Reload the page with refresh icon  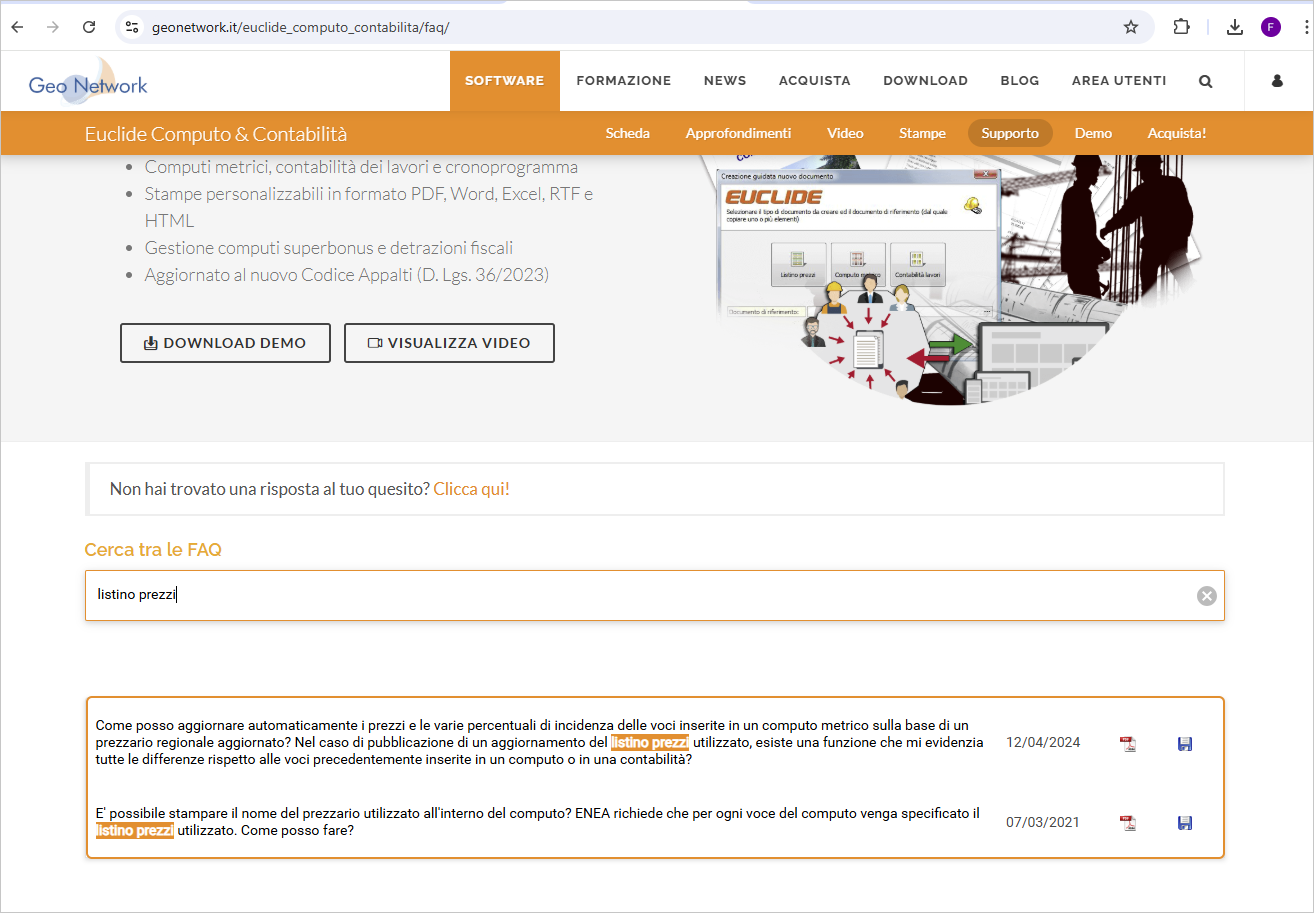pos(89,27)
